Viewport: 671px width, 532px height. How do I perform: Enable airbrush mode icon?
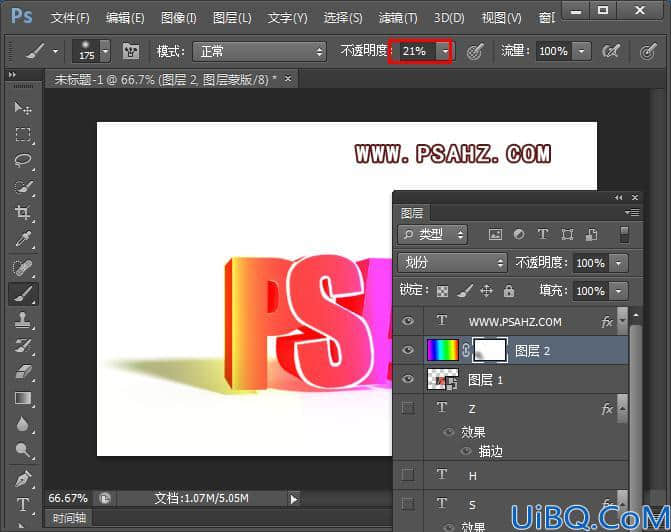pyautogui.click(x=611, y=52)
